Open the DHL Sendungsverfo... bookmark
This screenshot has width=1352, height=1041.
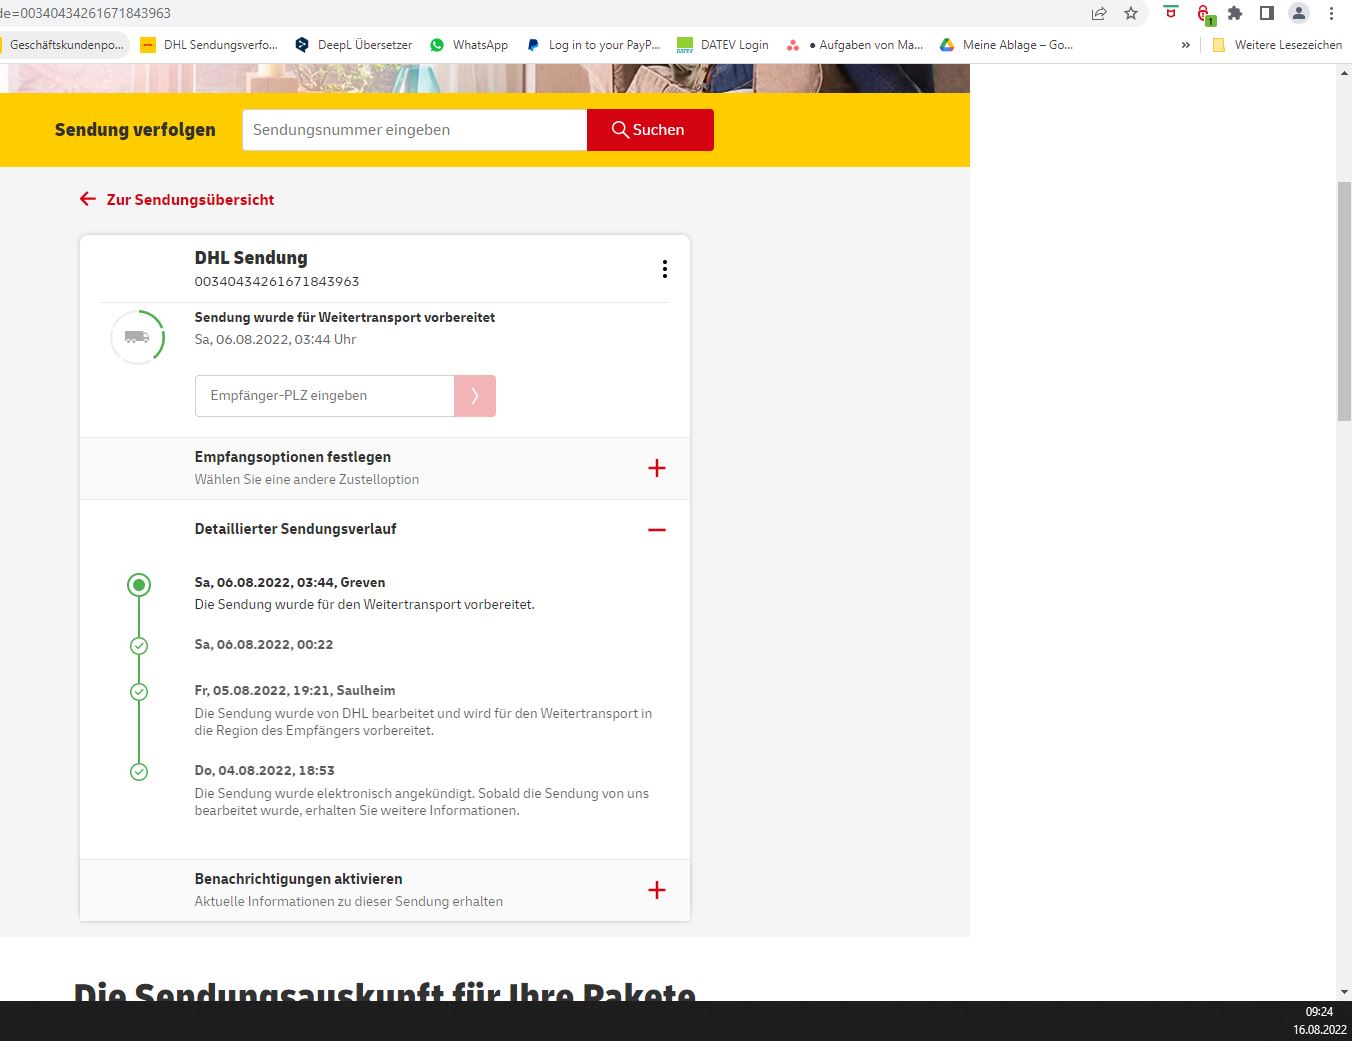point(209,45)
